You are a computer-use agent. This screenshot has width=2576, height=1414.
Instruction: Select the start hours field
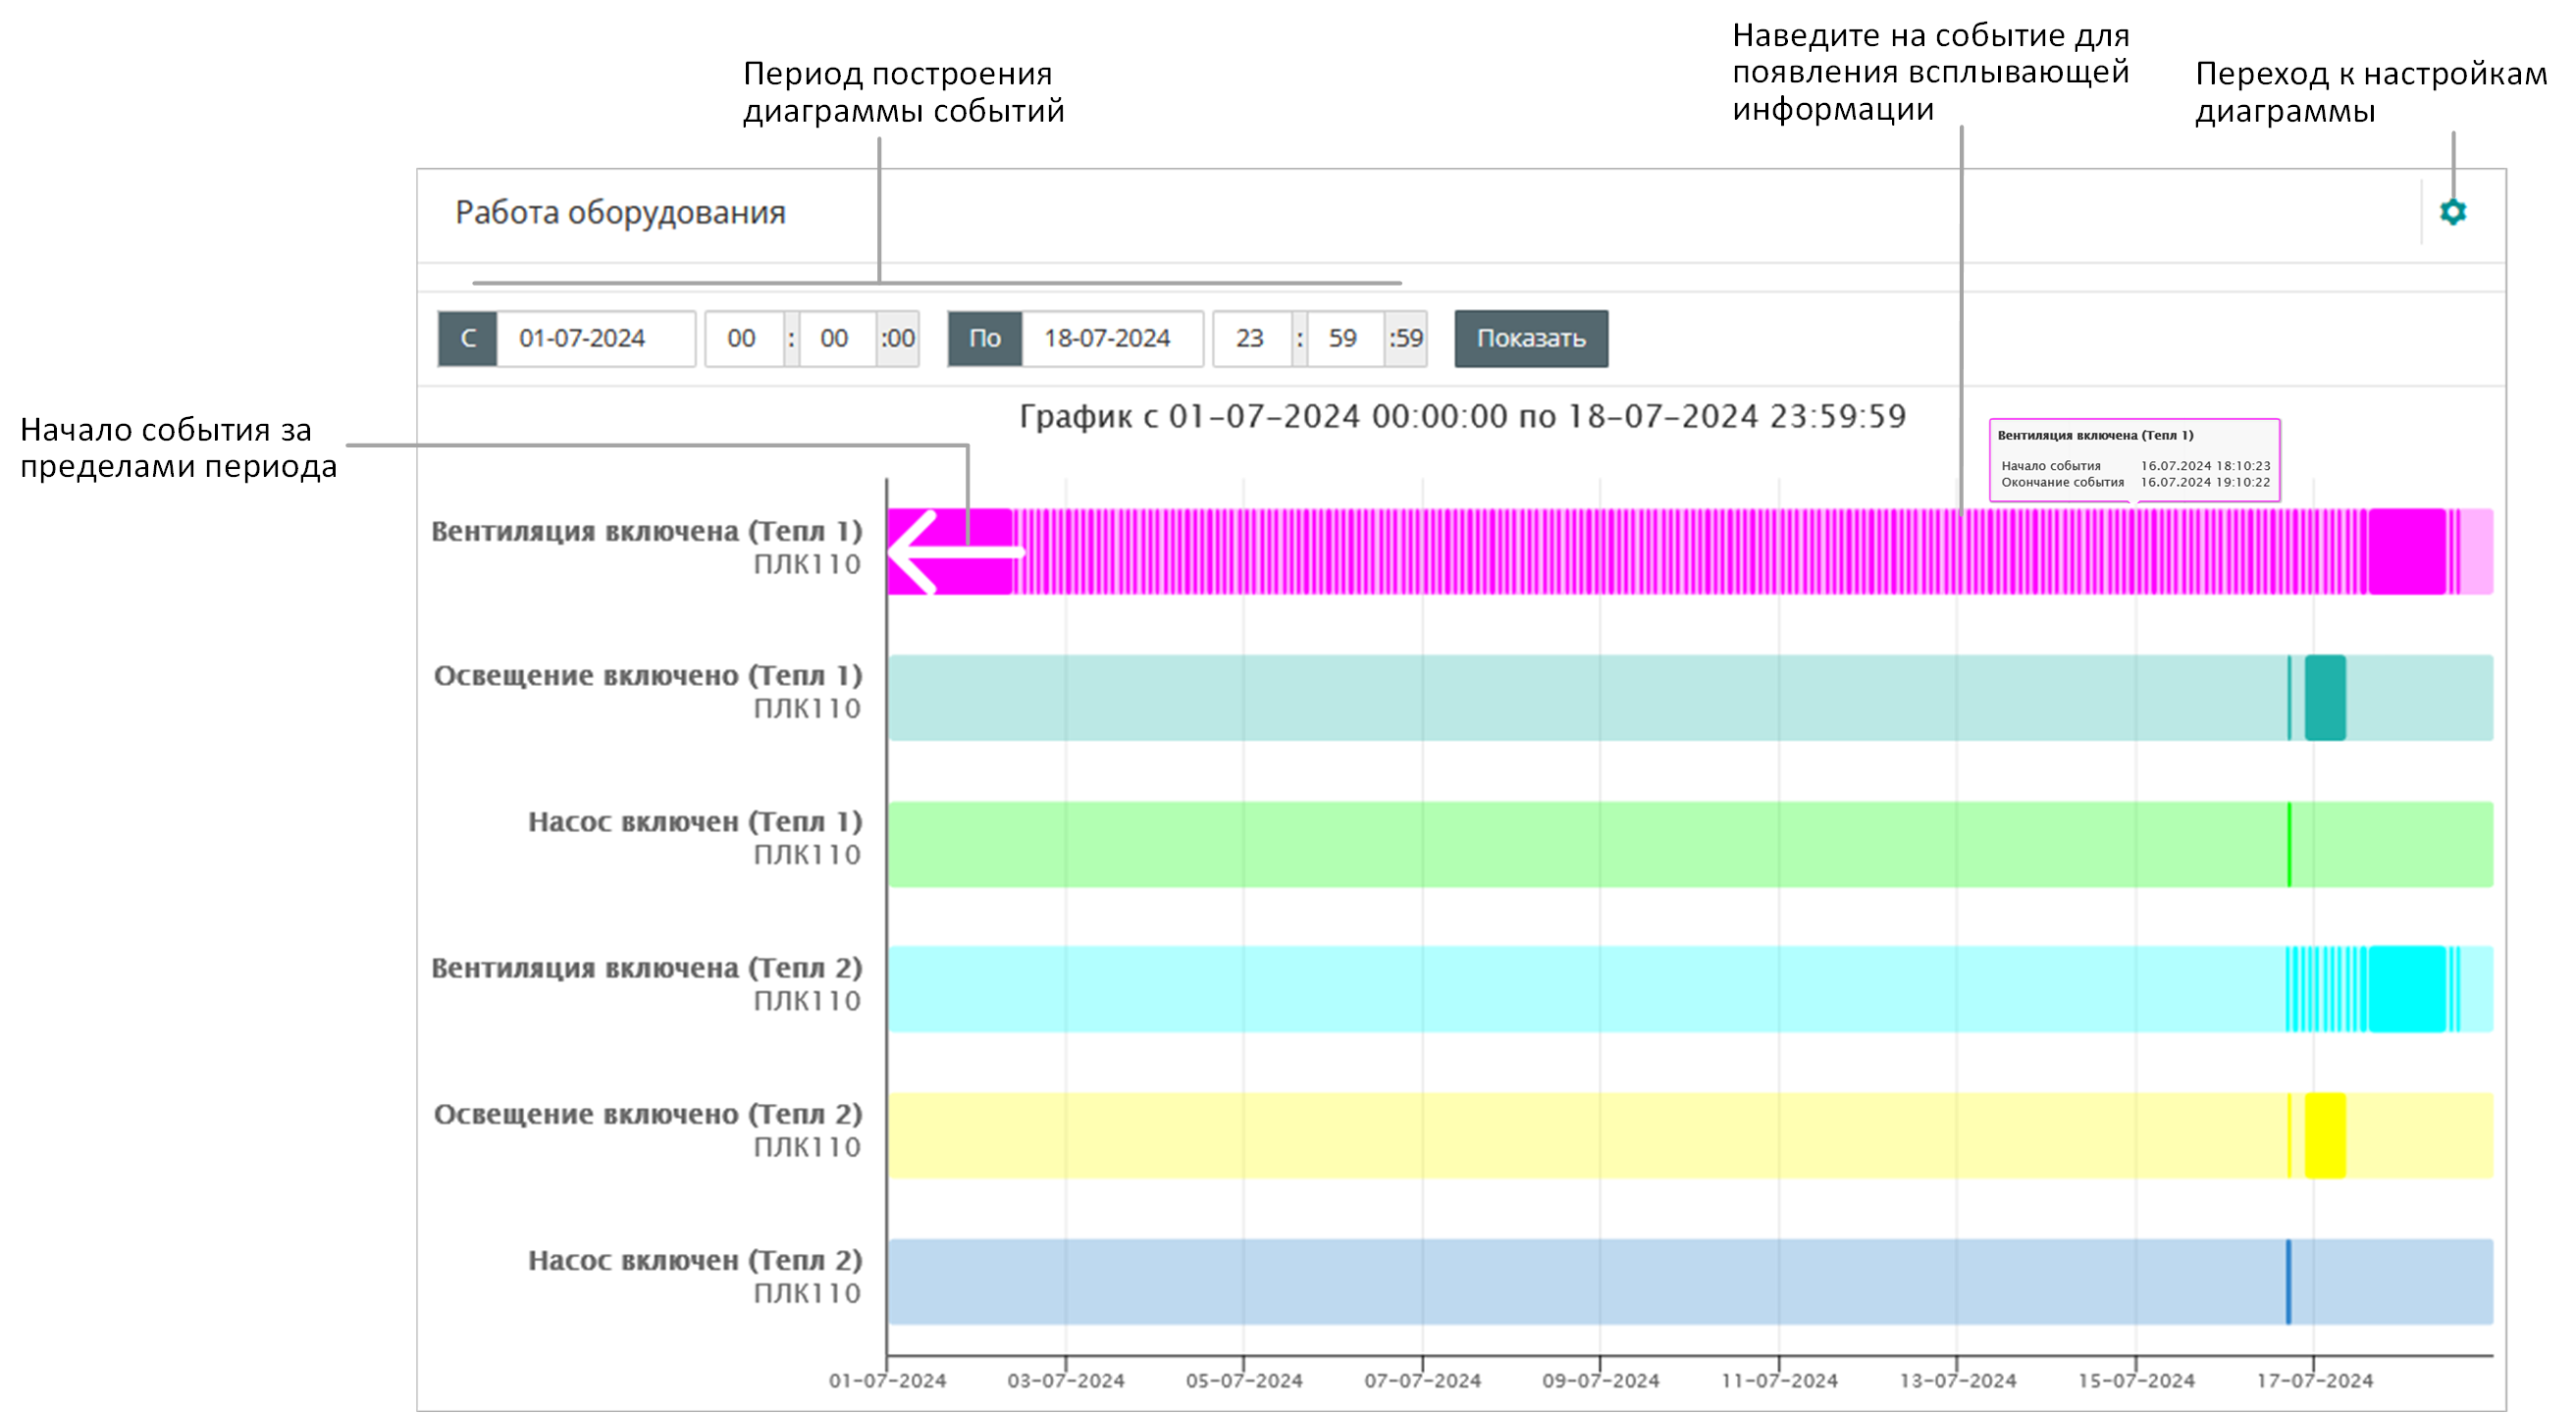(x=741, y=338)
